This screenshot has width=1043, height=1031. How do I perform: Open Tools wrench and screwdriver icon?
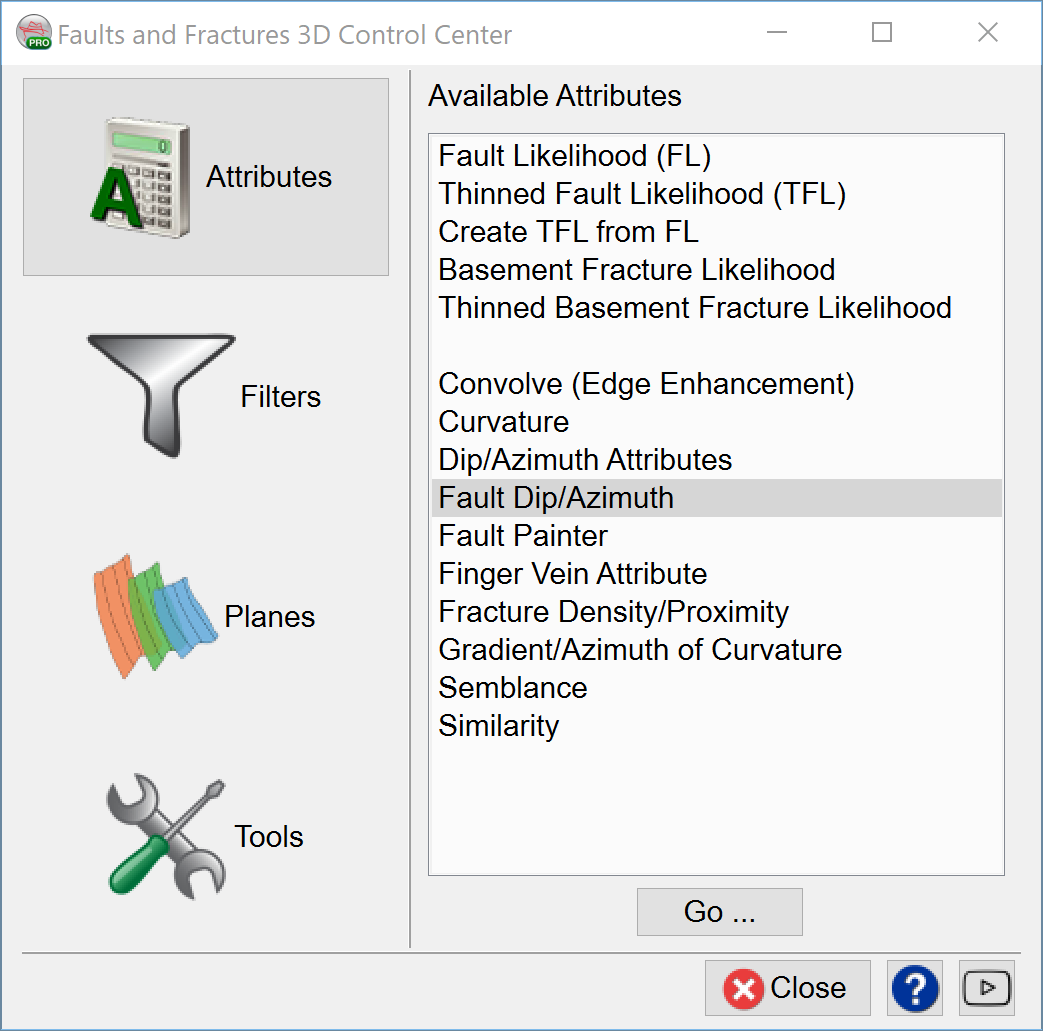pos(165,836)
